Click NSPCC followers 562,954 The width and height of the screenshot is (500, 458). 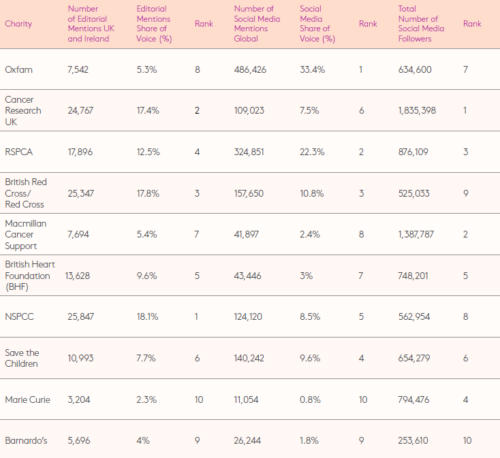pos(414,317)
